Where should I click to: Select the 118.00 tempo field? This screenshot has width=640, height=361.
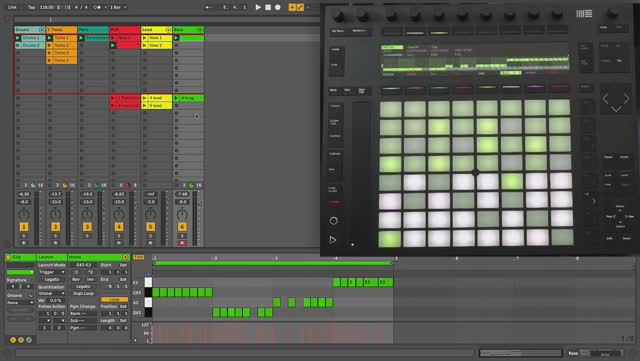pos(47,7)
